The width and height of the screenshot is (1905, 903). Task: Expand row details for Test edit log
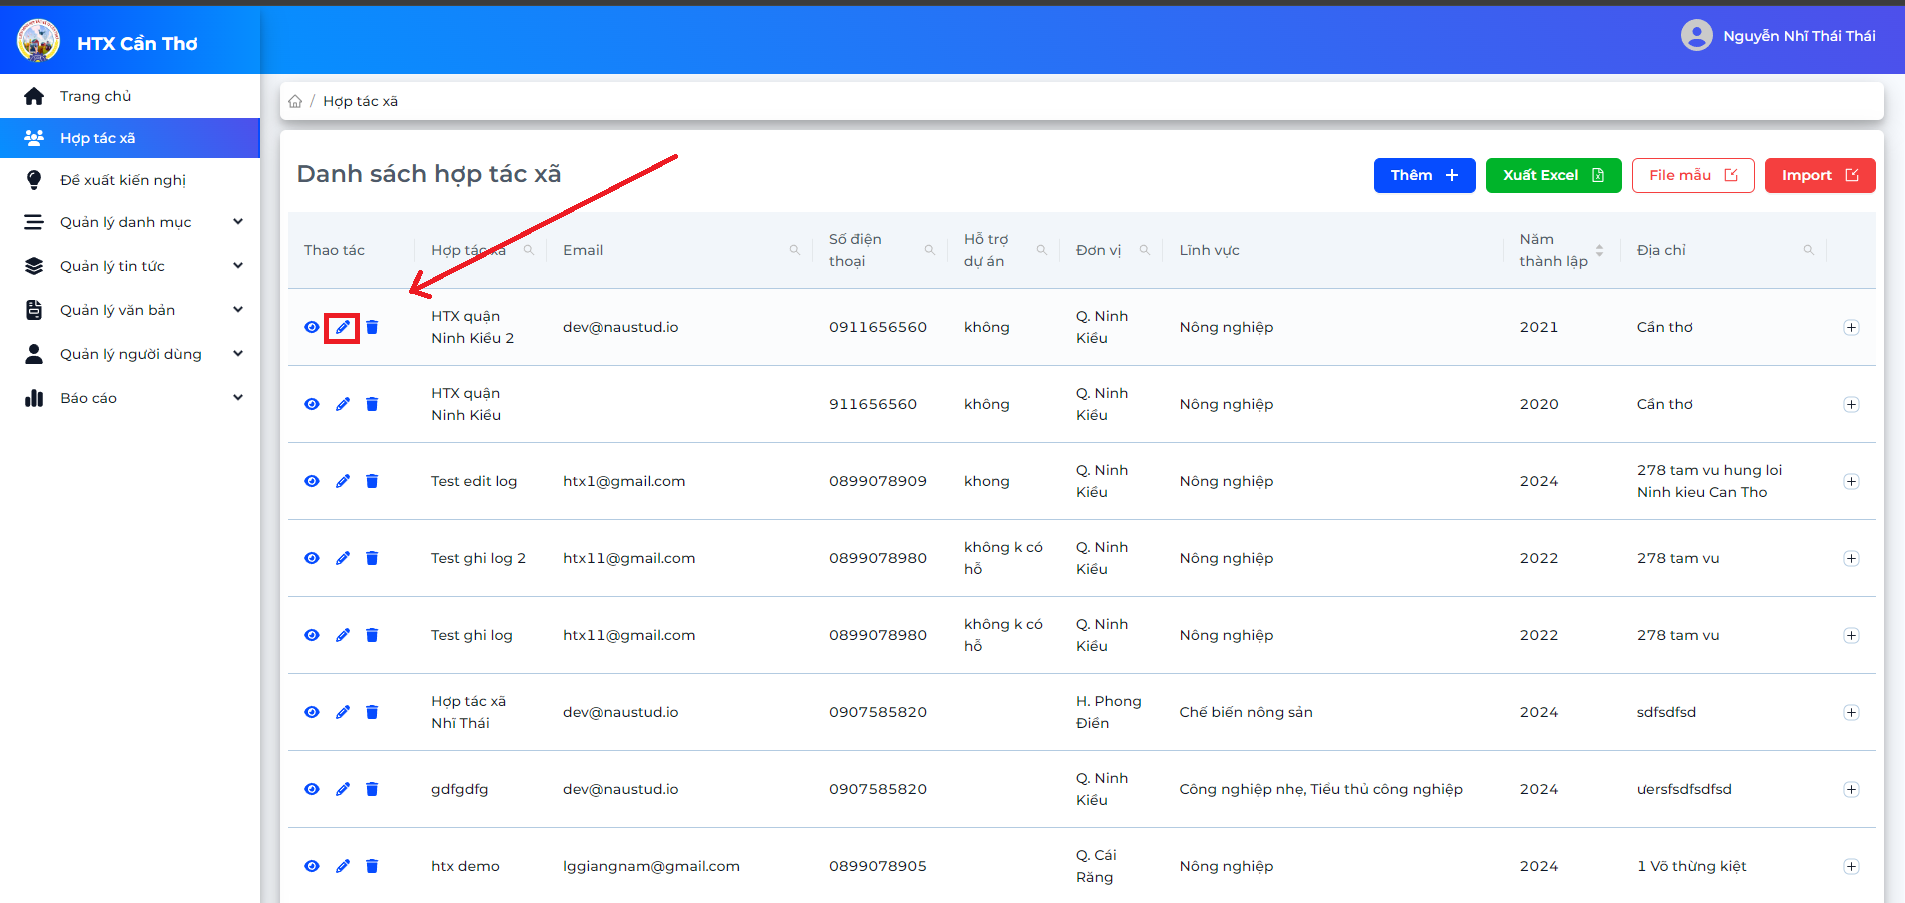pos(1851,481)
